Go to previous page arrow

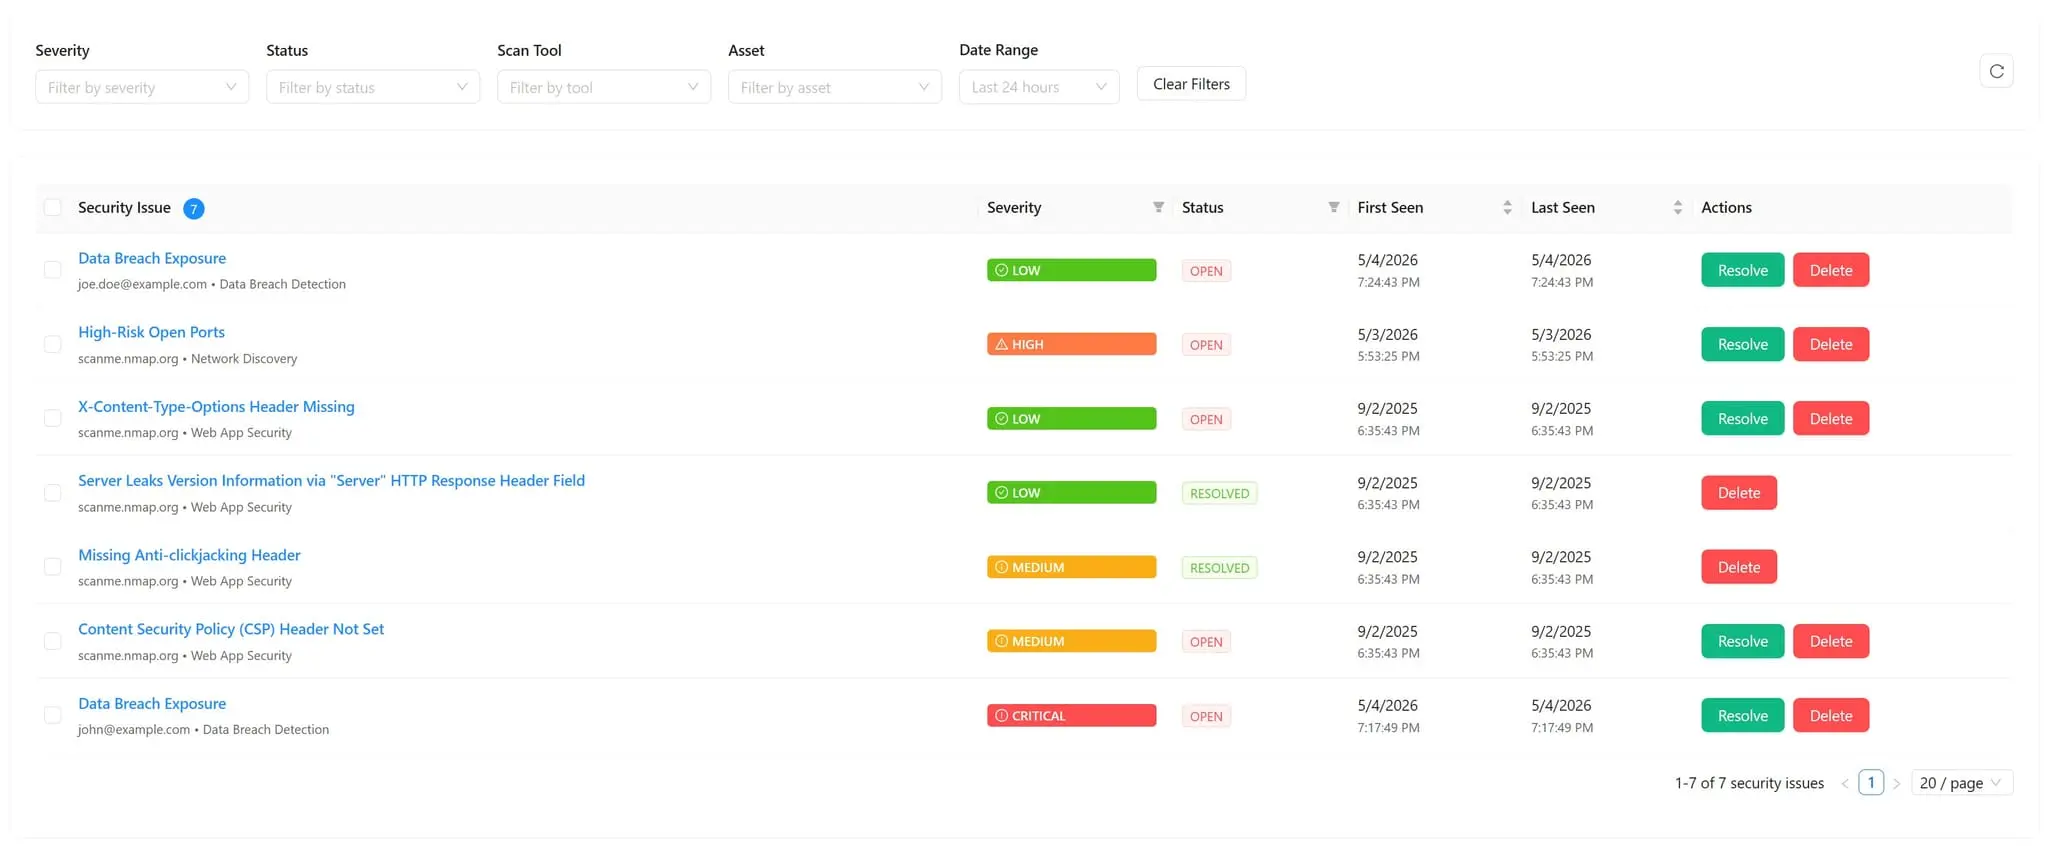tap(1844, 783)
